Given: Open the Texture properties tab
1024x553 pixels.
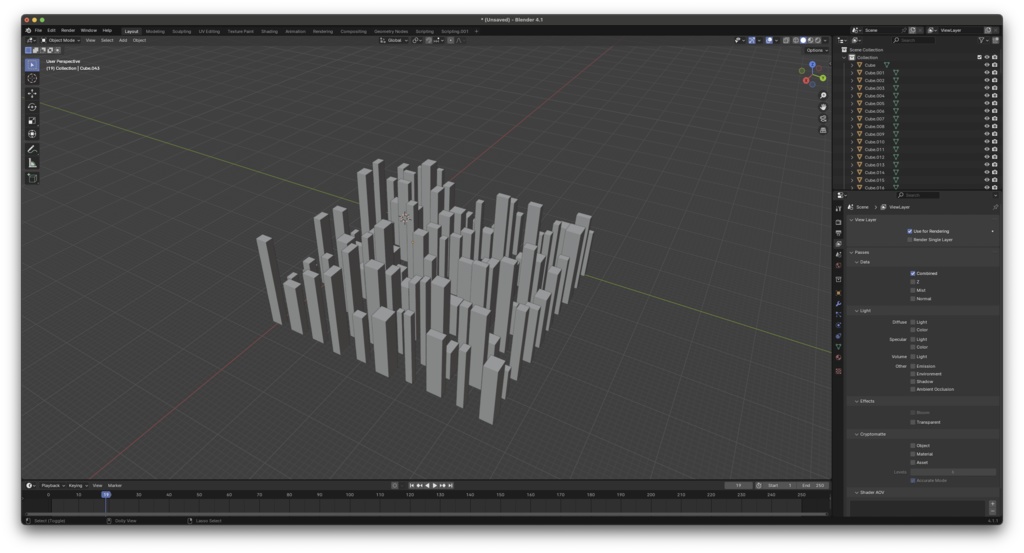Looking at the screenshot, I should pos(839,371).
